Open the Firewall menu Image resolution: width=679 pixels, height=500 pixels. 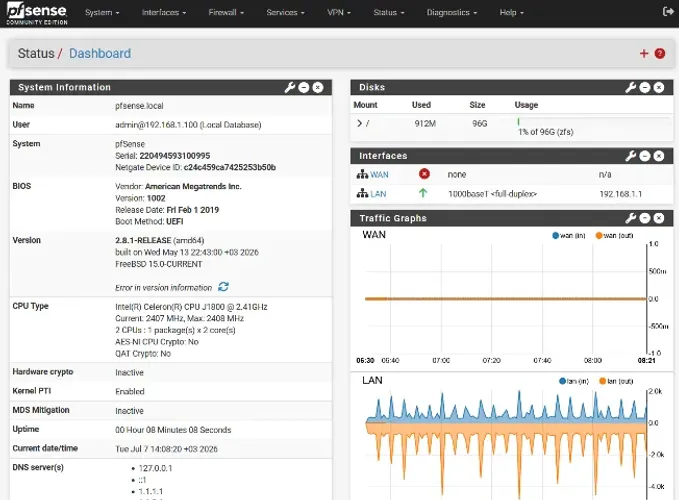(226, 13)
